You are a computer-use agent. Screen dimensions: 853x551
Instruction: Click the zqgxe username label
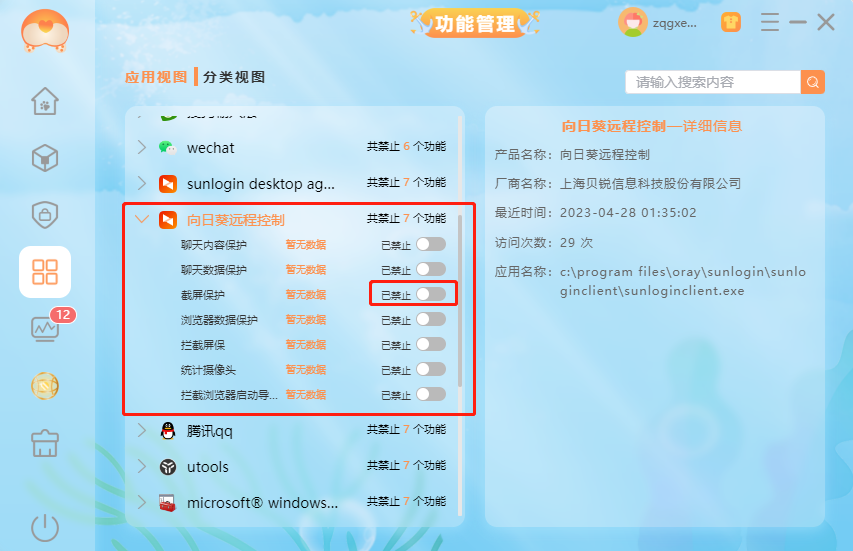tap(675, 23)
